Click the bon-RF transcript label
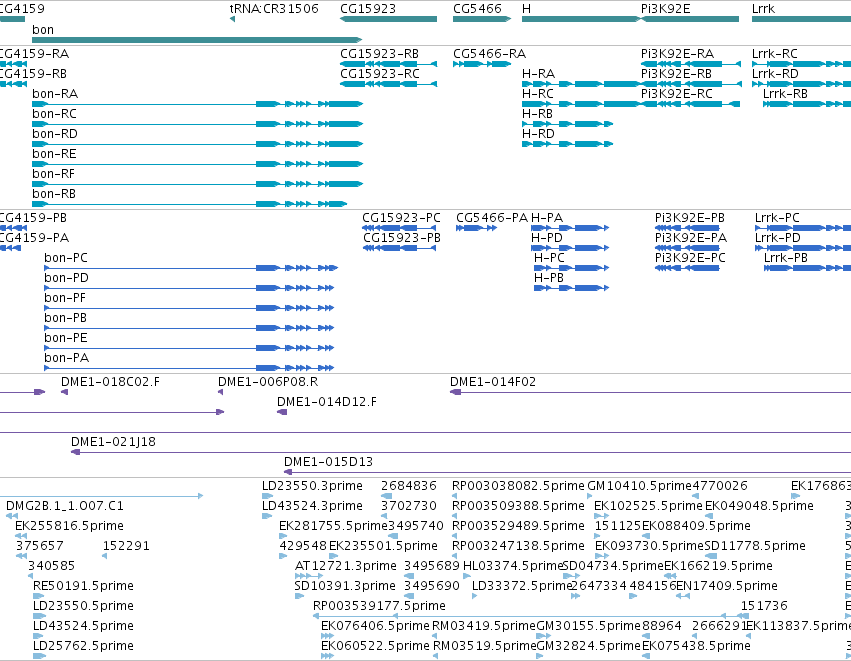The width and height of the screenshot is (851, 661). (53, 174)
